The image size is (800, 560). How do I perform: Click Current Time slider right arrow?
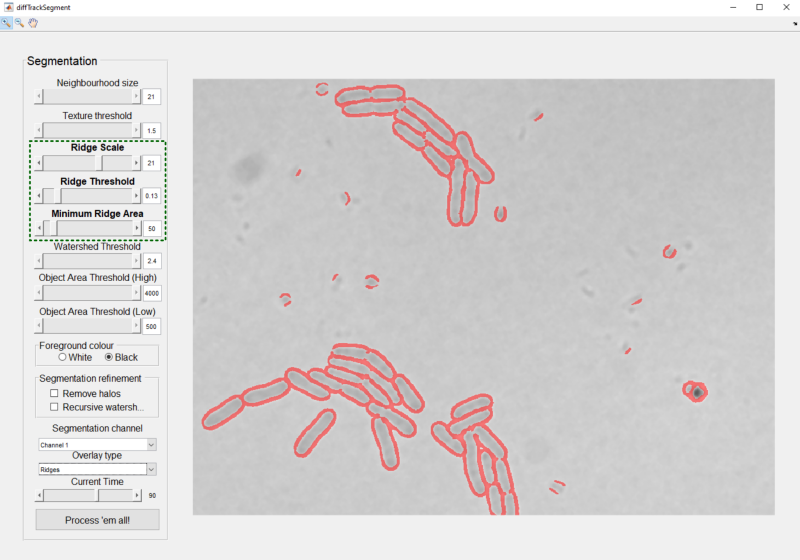[x=136, y=495]
